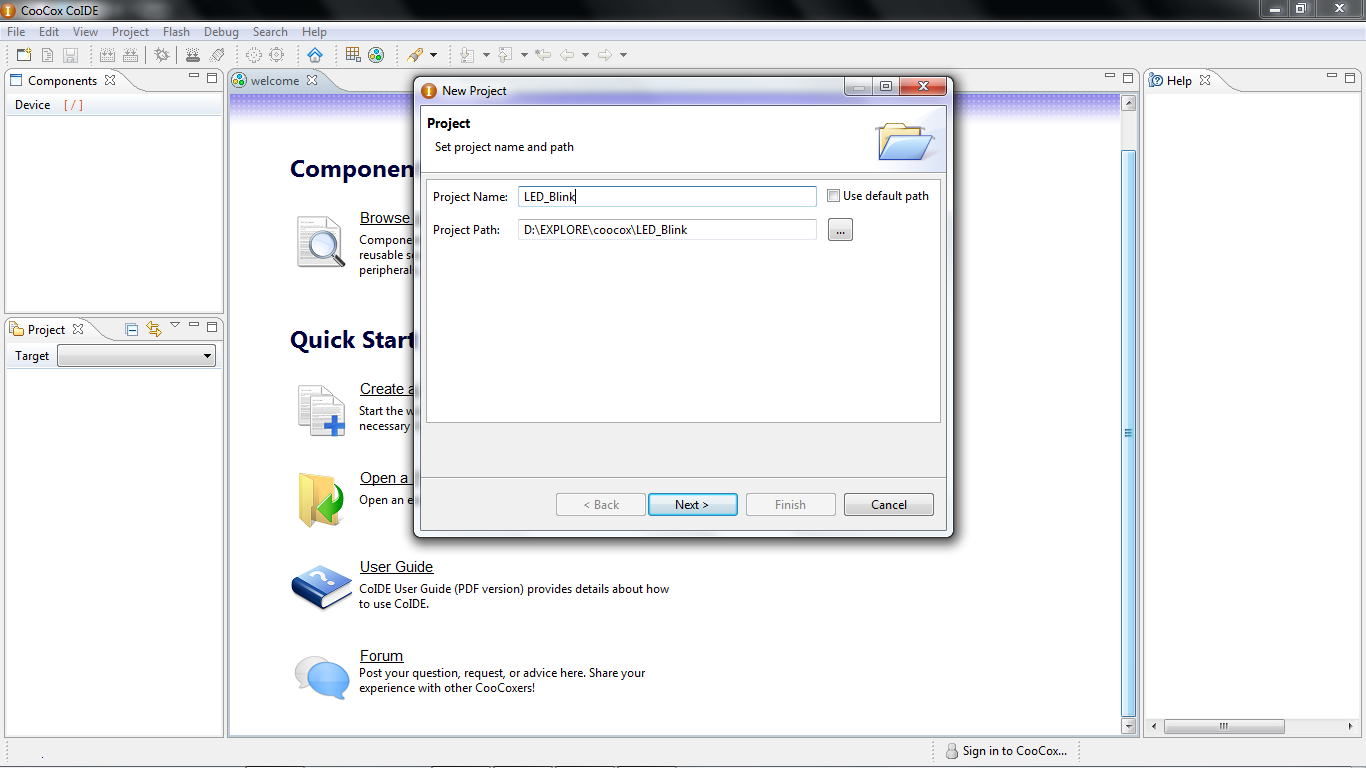
Task: Click the Save toolbar icon
Action: point(70,55)
